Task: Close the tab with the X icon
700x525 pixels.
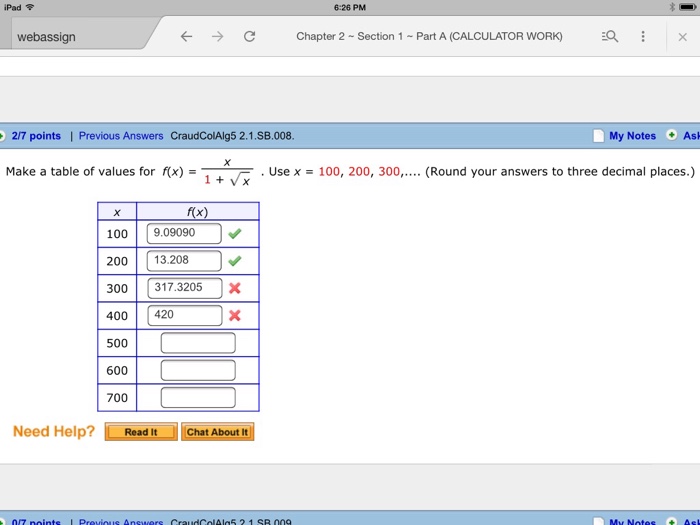Action: pos(683,37)
